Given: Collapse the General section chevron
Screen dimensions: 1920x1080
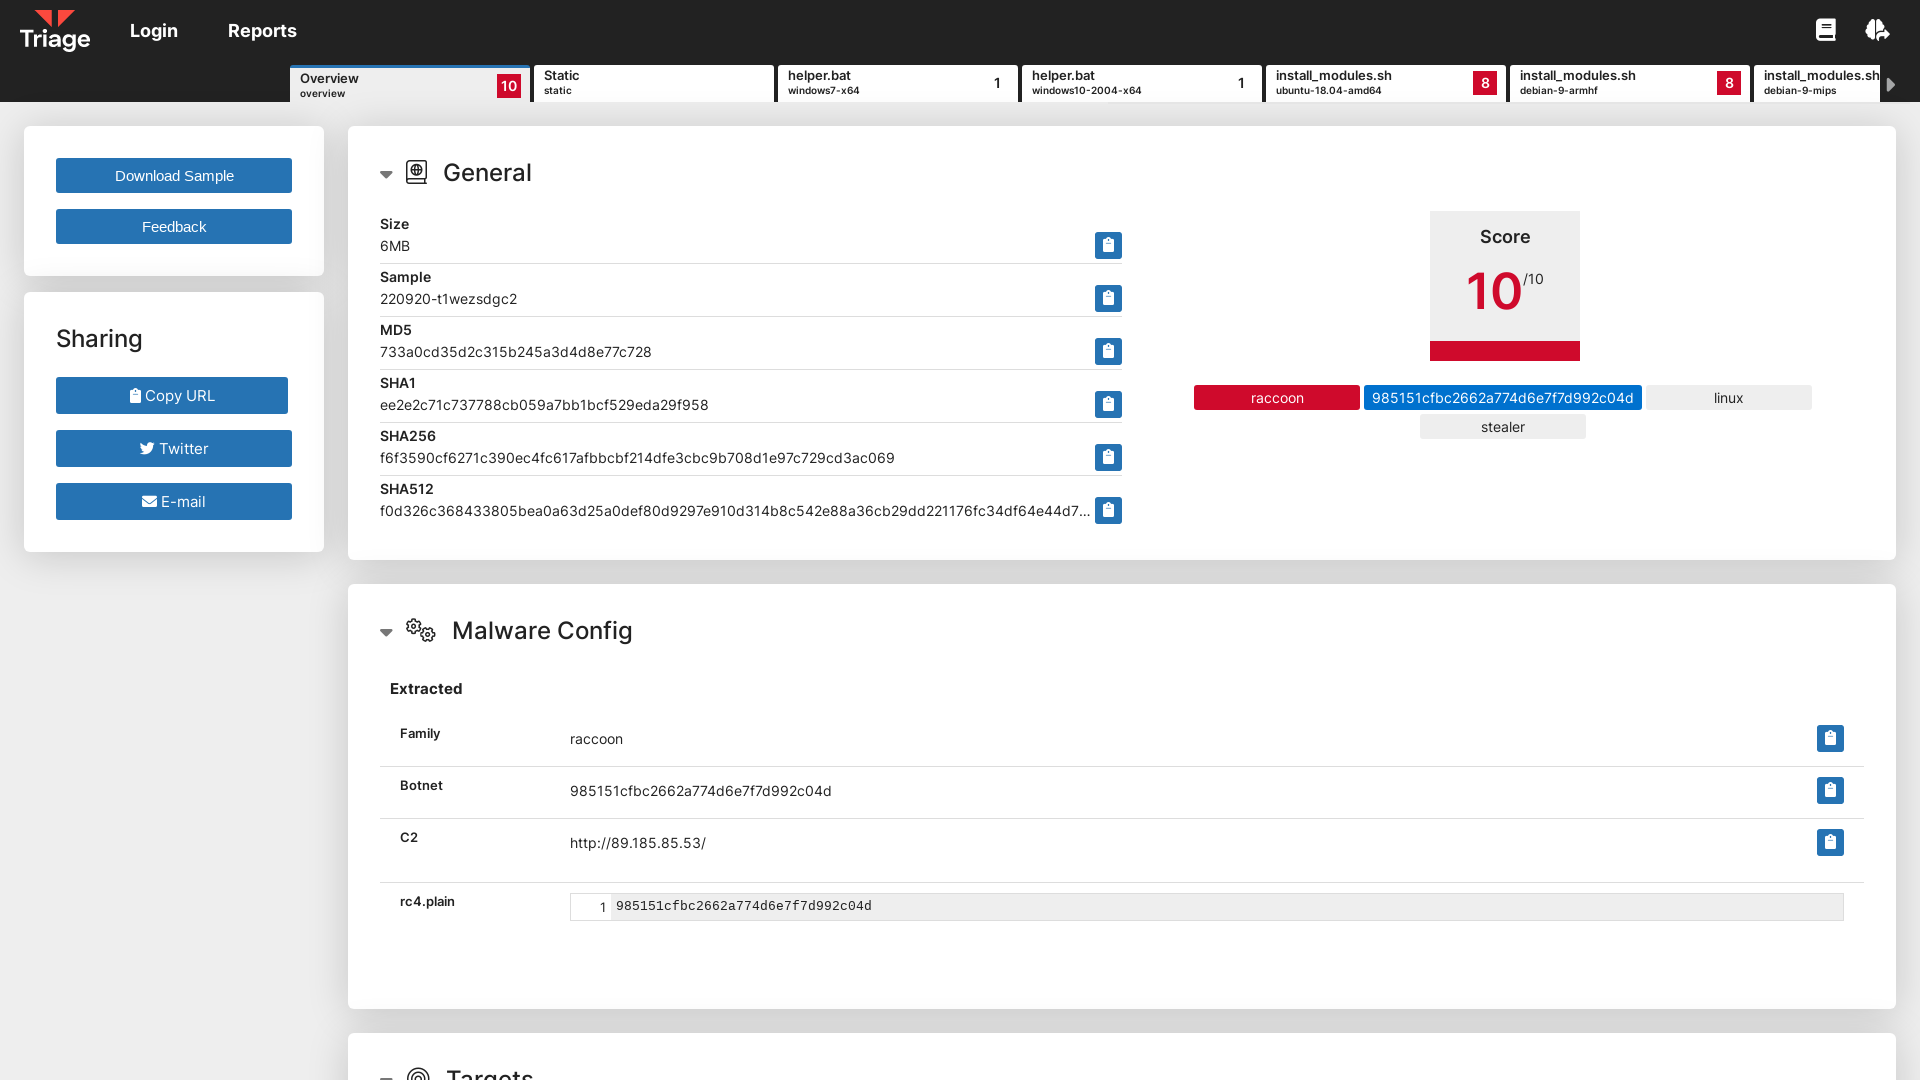Looking at the screenshot, I should pyautogui.click(x=387, y=174).
